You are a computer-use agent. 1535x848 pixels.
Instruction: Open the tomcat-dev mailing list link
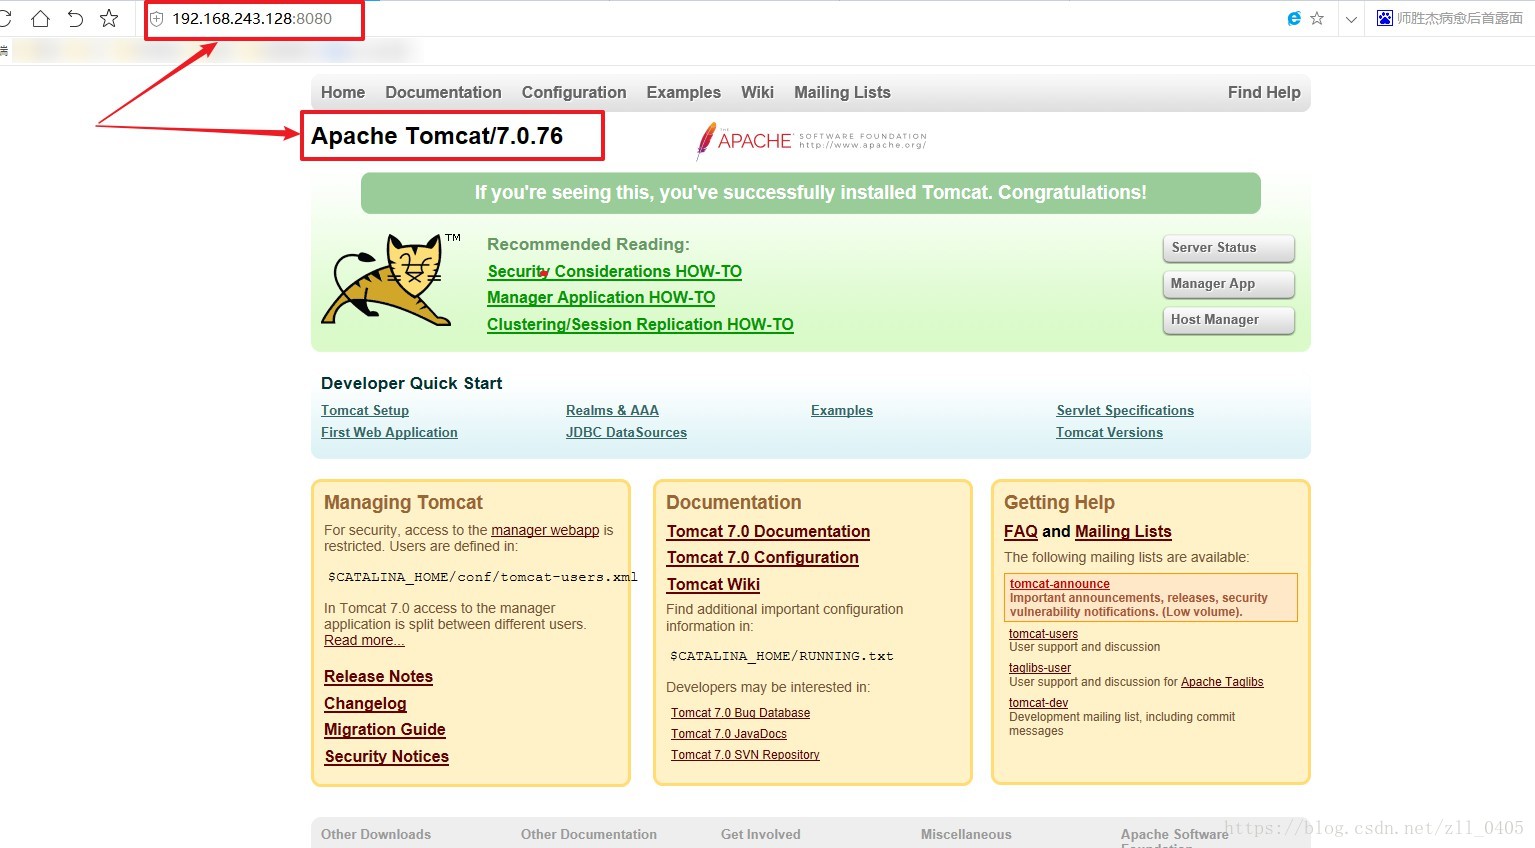(1038, 703)
